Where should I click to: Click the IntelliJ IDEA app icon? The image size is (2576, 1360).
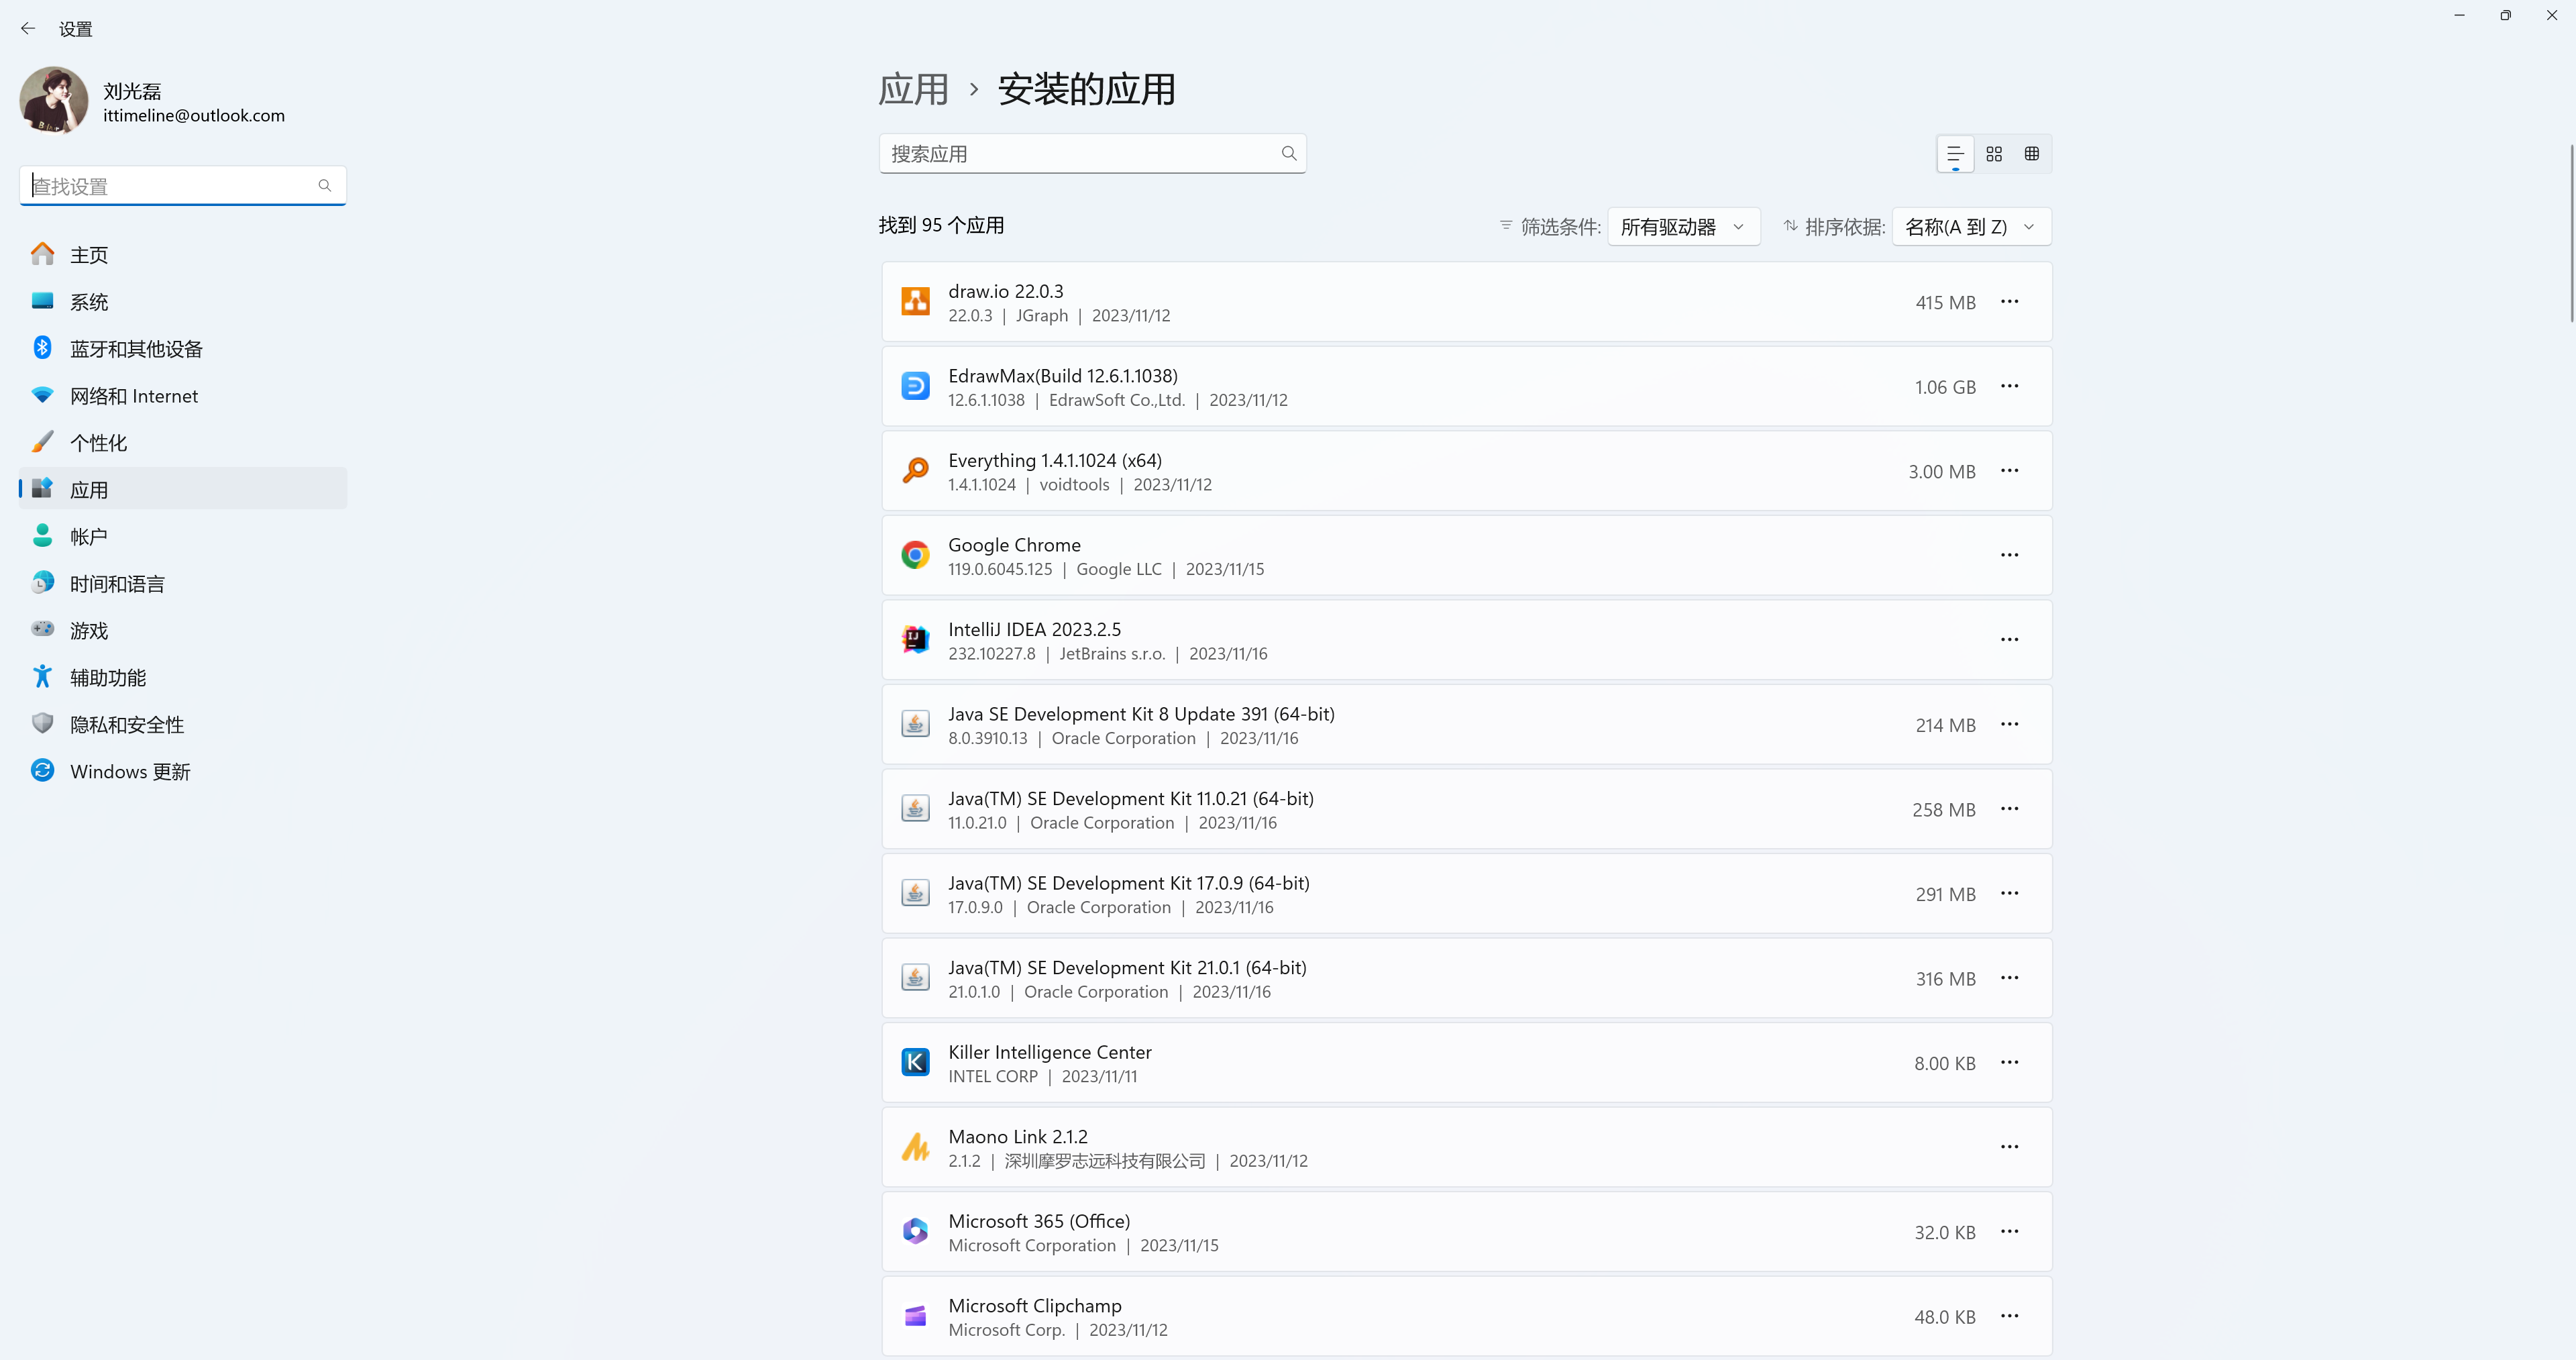click(915, 639)
